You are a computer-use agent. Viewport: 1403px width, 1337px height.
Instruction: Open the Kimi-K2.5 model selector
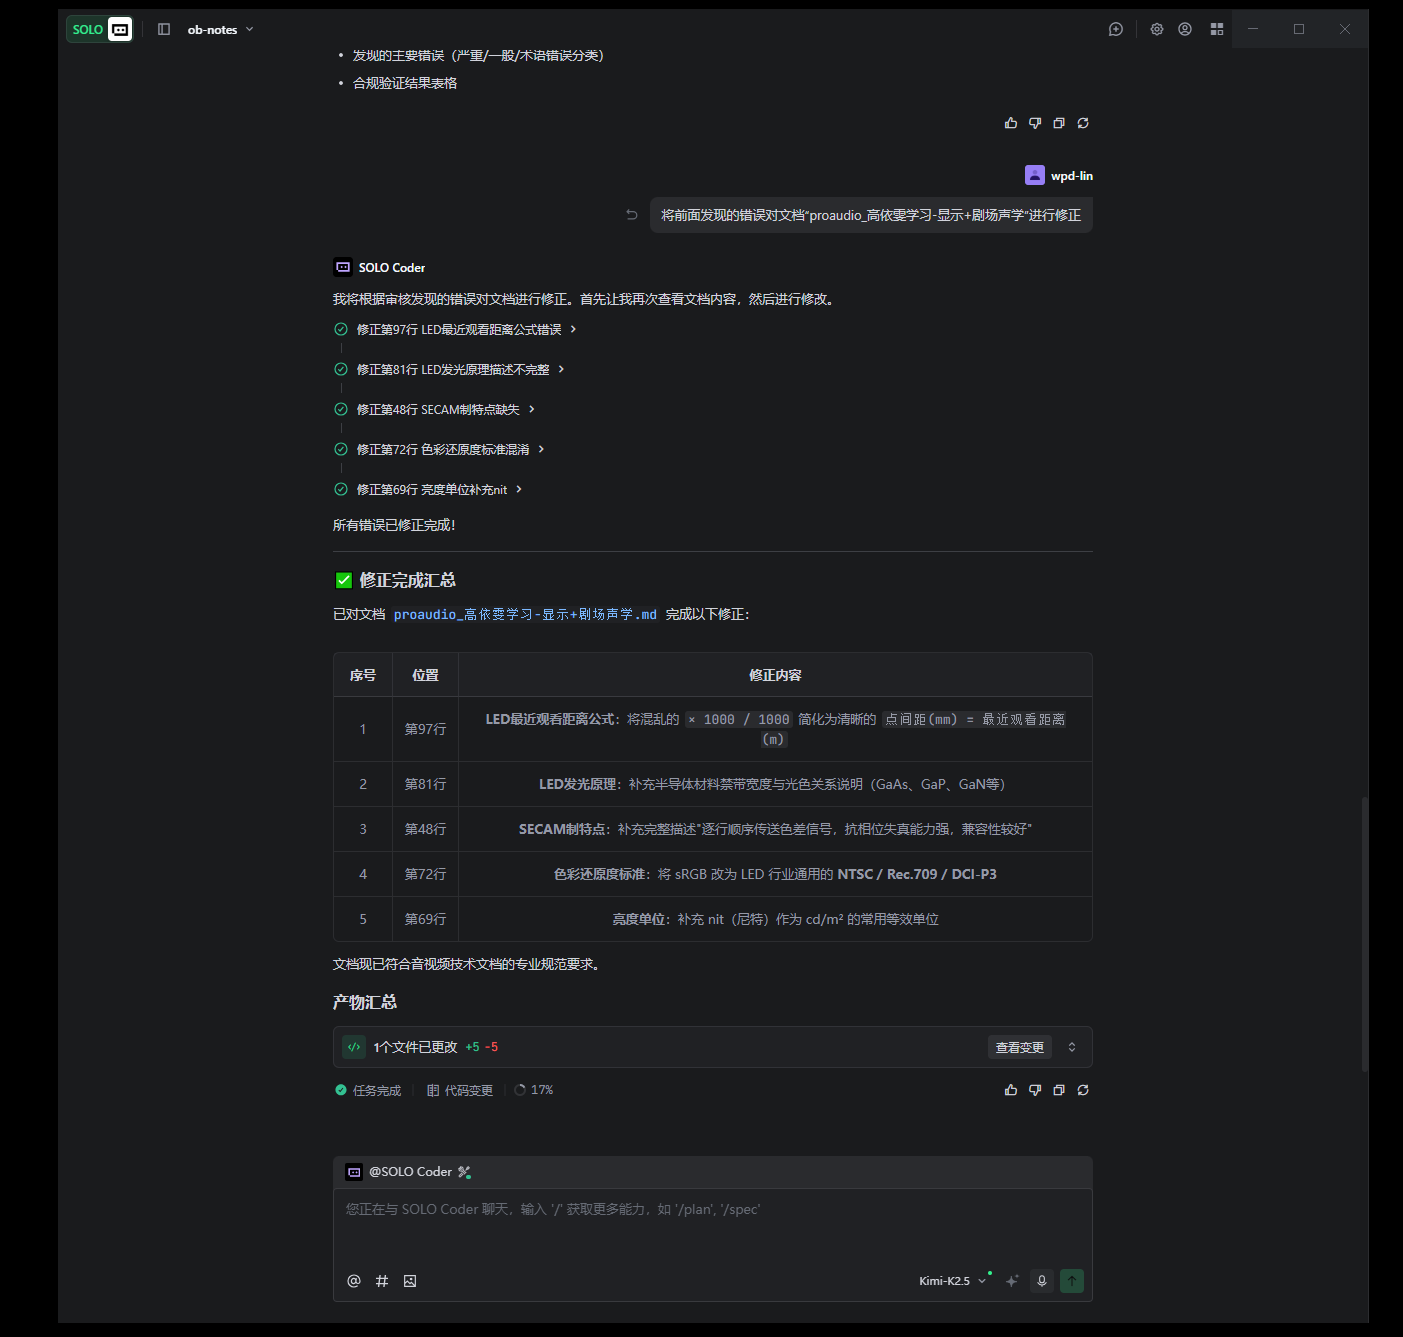tap(952, 1281)
